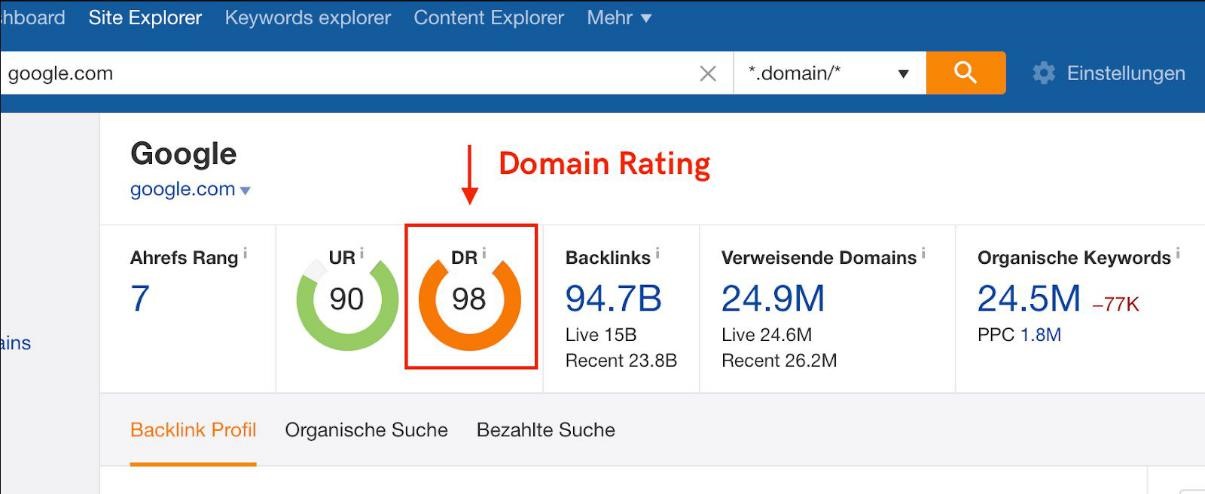Open Ahrefs rank value 7

(140, 298)
